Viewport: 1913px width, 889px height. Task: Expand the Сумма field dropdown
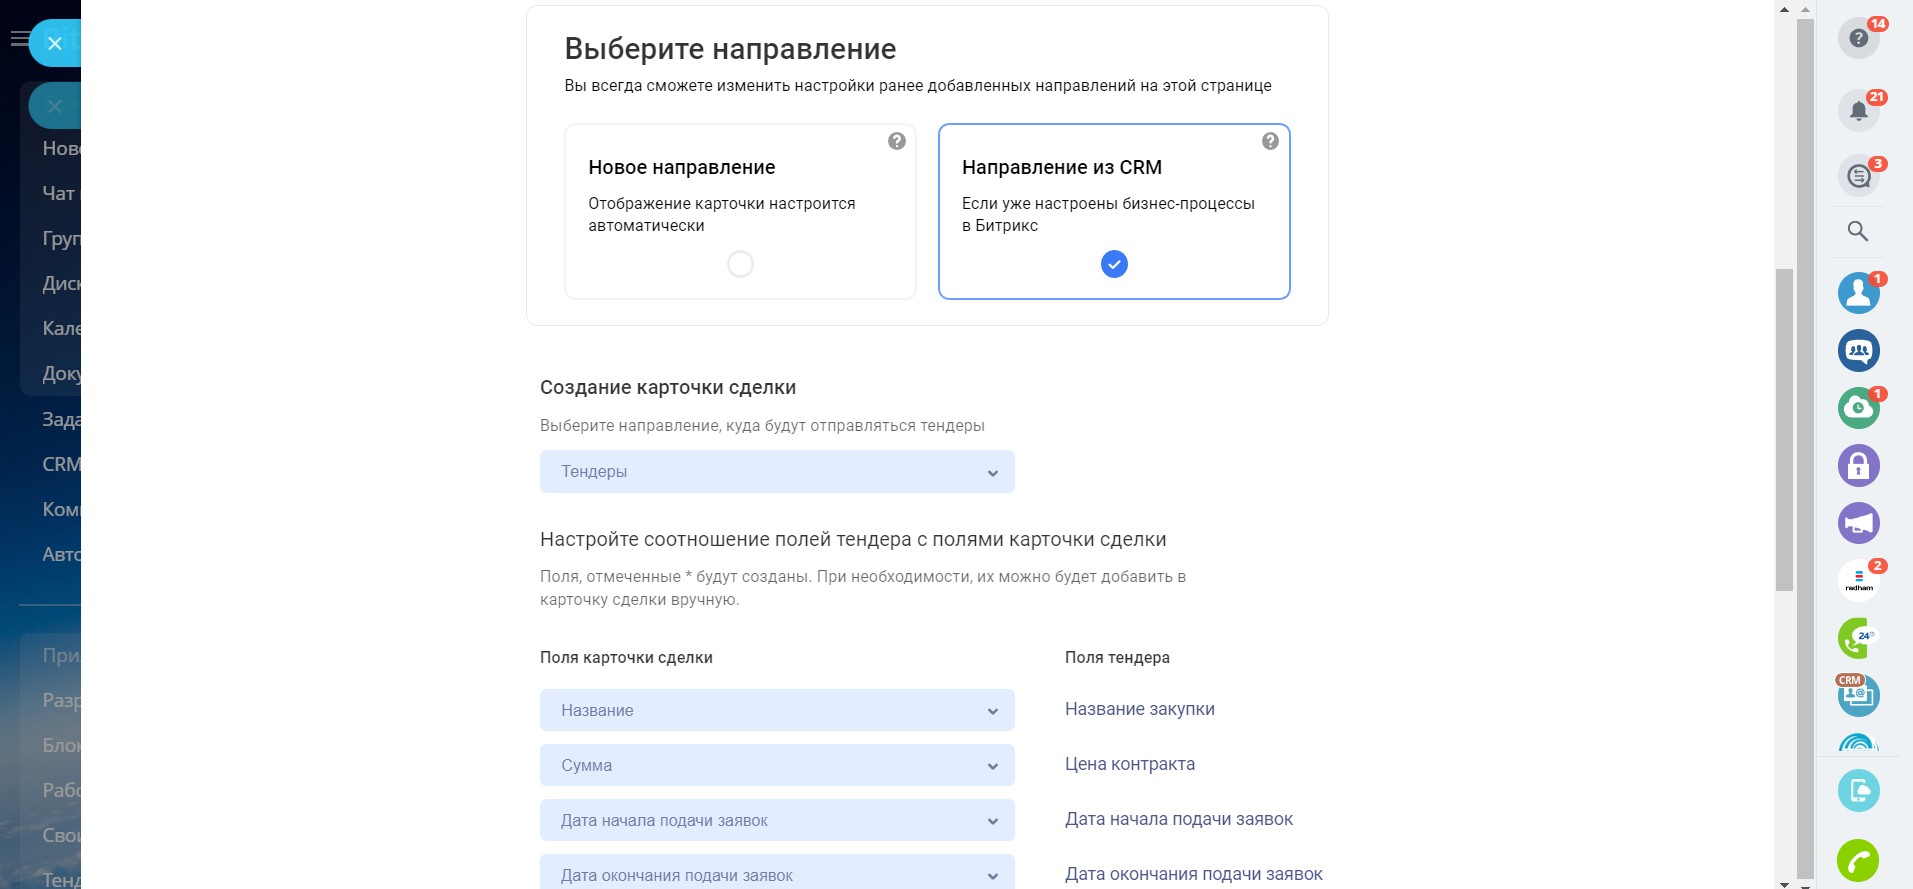(777, 766)
